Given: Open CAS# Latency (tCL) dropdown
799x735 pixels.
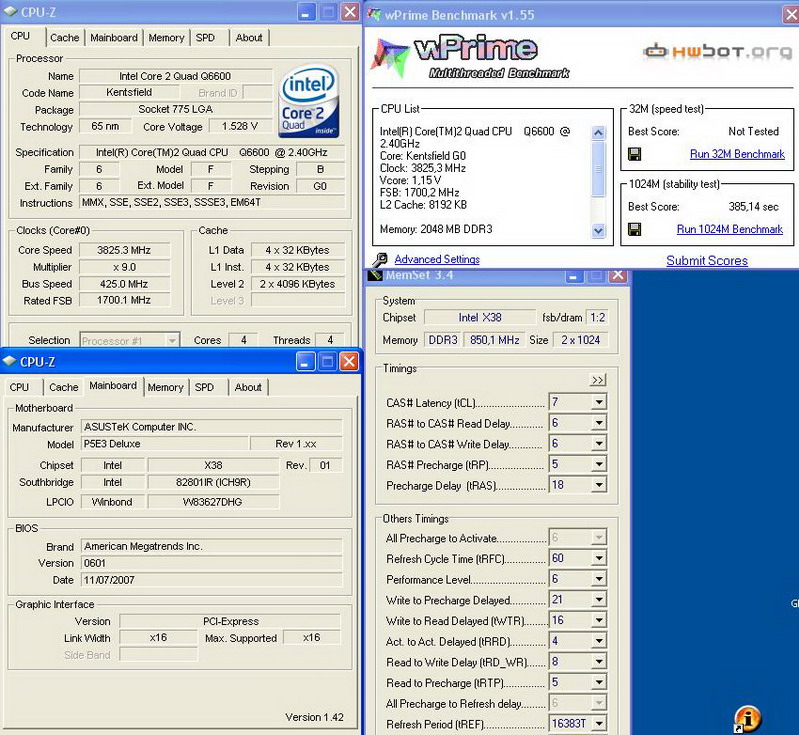Looking at the screenshot, I should pyautogui.click(x=599, y=402).
